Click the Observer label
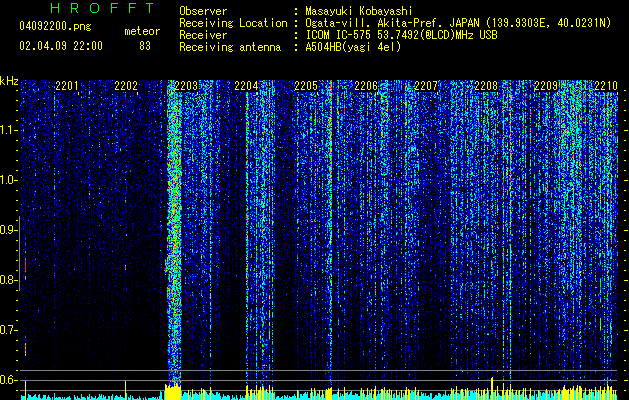 pyautogui.click(x=203, y=11)
